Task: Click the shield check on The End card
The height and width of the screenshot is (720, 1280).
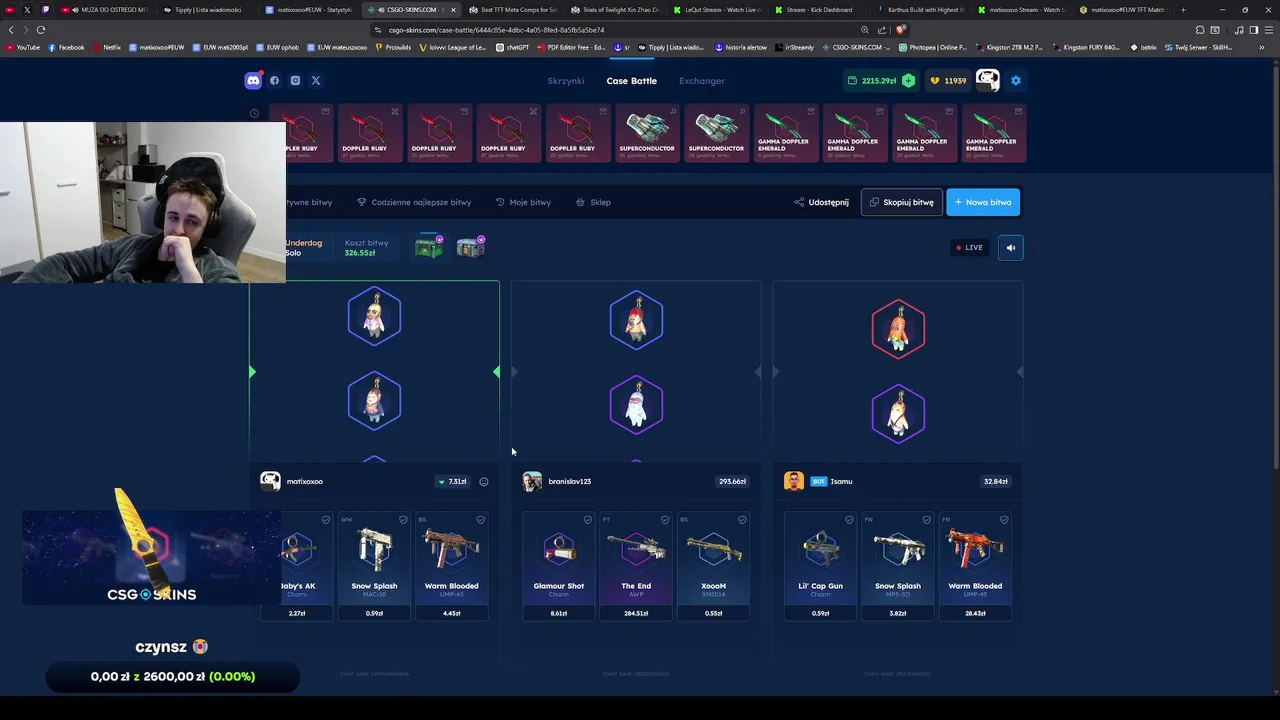Action: click(665, 520)
